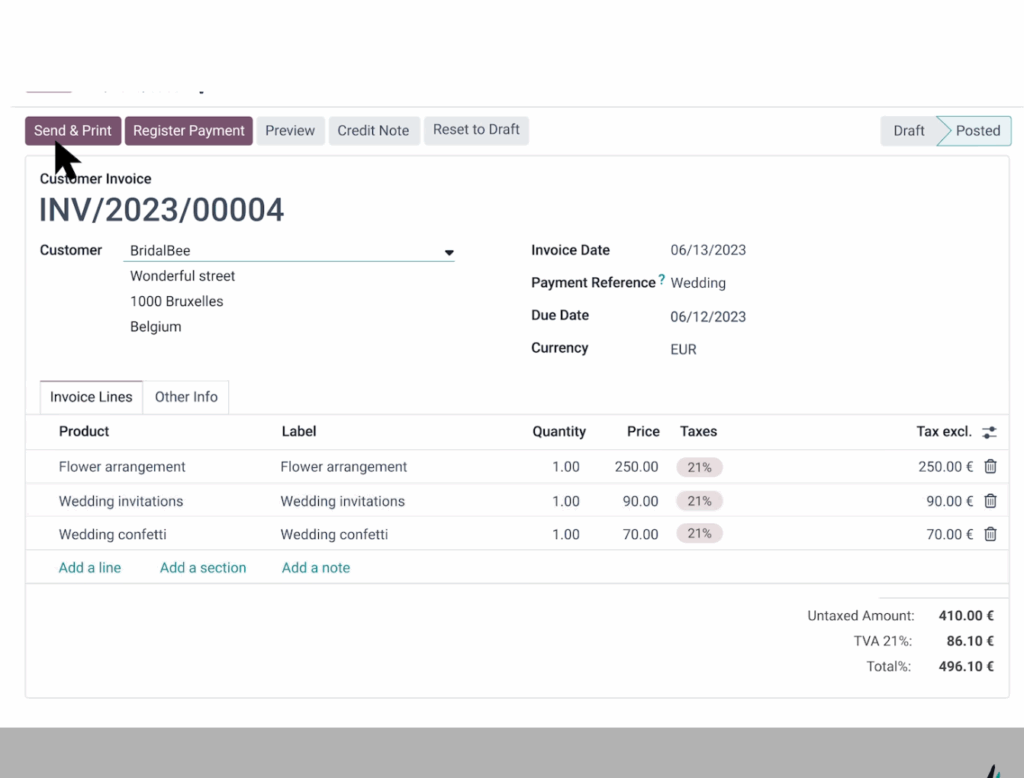Screen dimensions: 1024x778
Task: Click the Payment Reference help question mark
Action: coord(662,281)
